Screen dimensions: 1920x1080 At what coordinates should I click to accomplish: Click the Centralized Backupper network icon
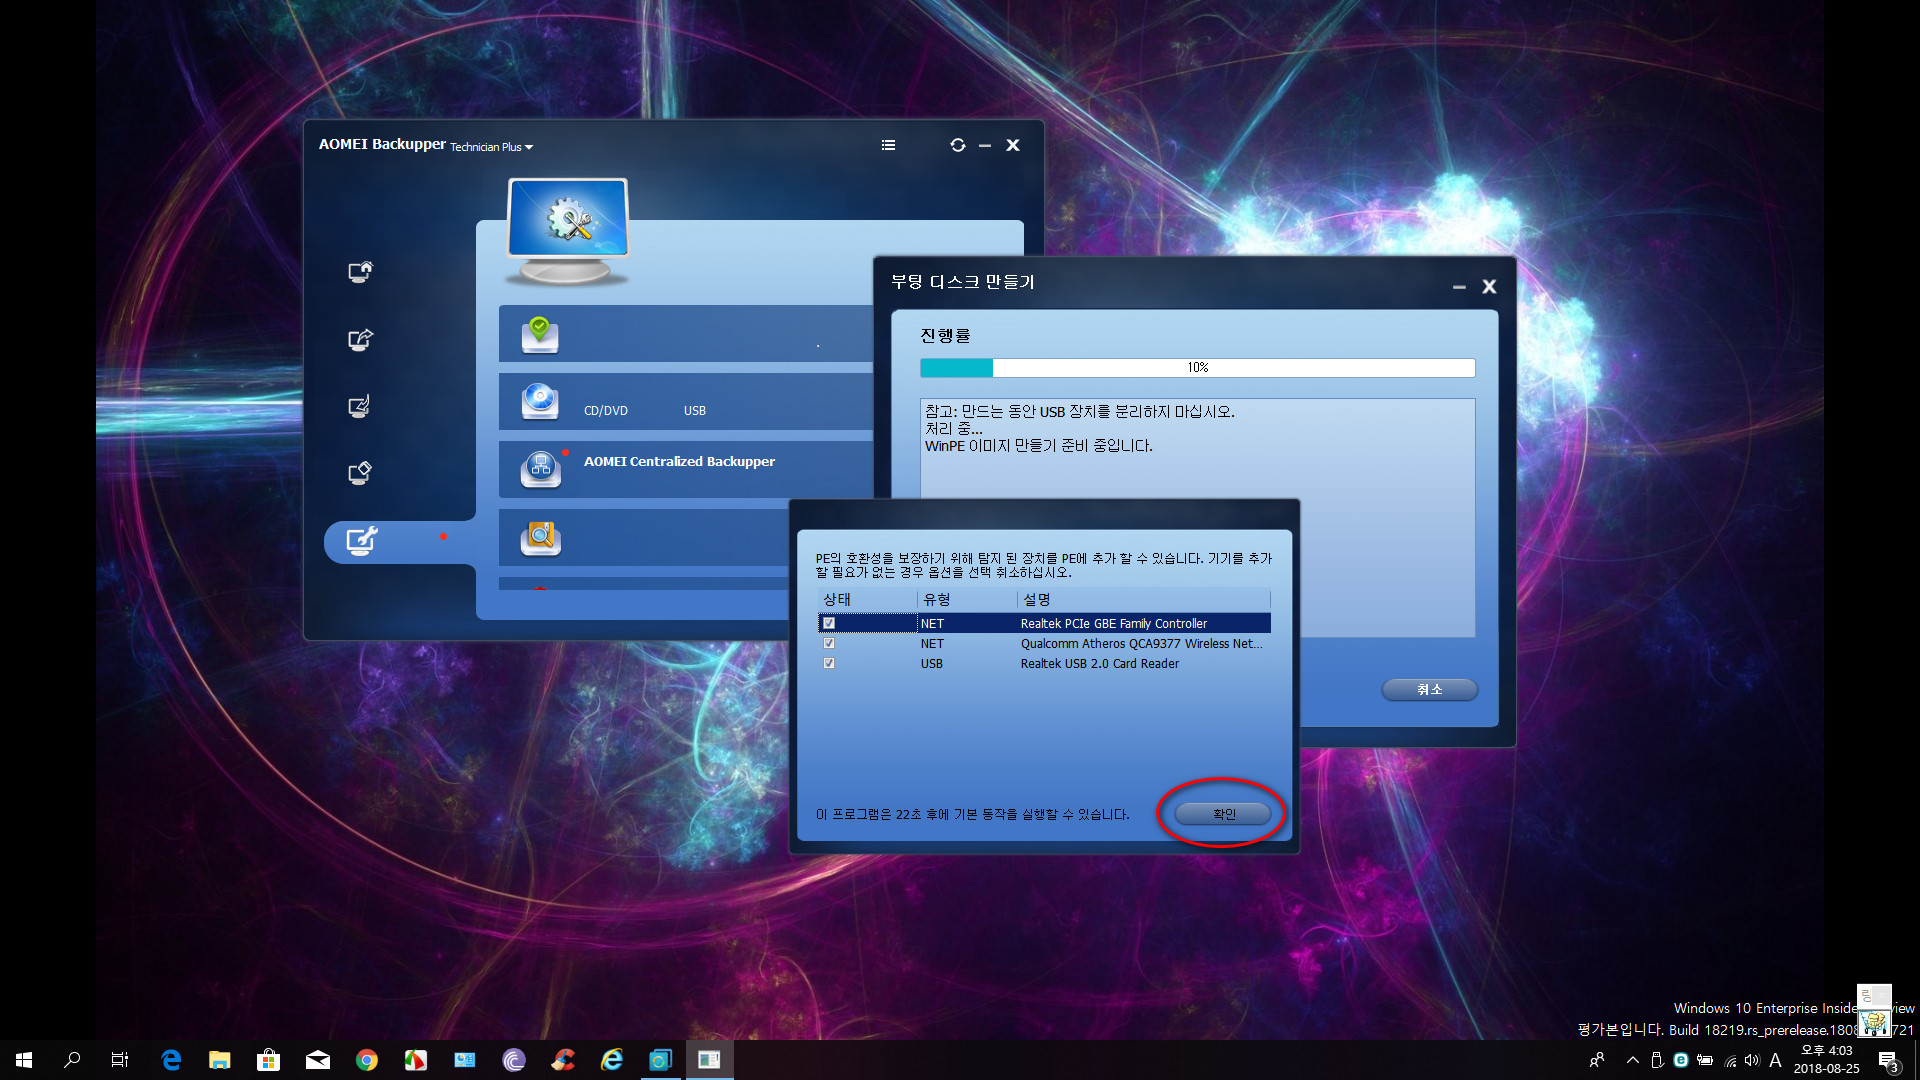(540, 468)
